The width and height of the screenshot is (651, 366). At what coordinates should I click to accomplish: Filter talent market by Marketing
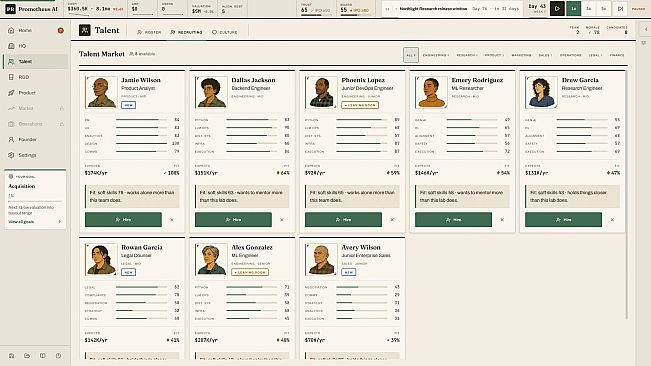point(521,55)
